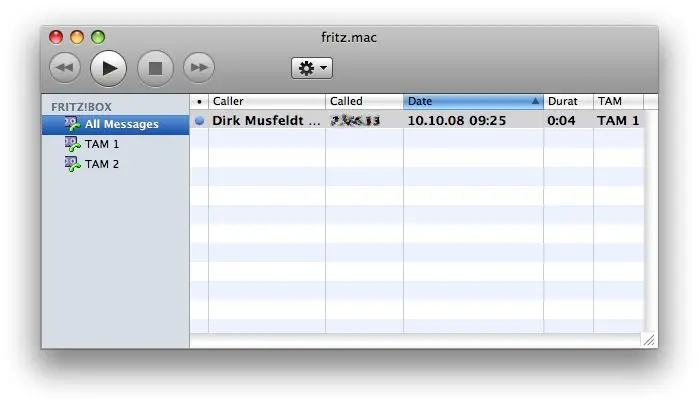The width and height of the screenshot is (699, 405).
Task: Click the TAM 1 sidebar icon
Action: [72, 144]
